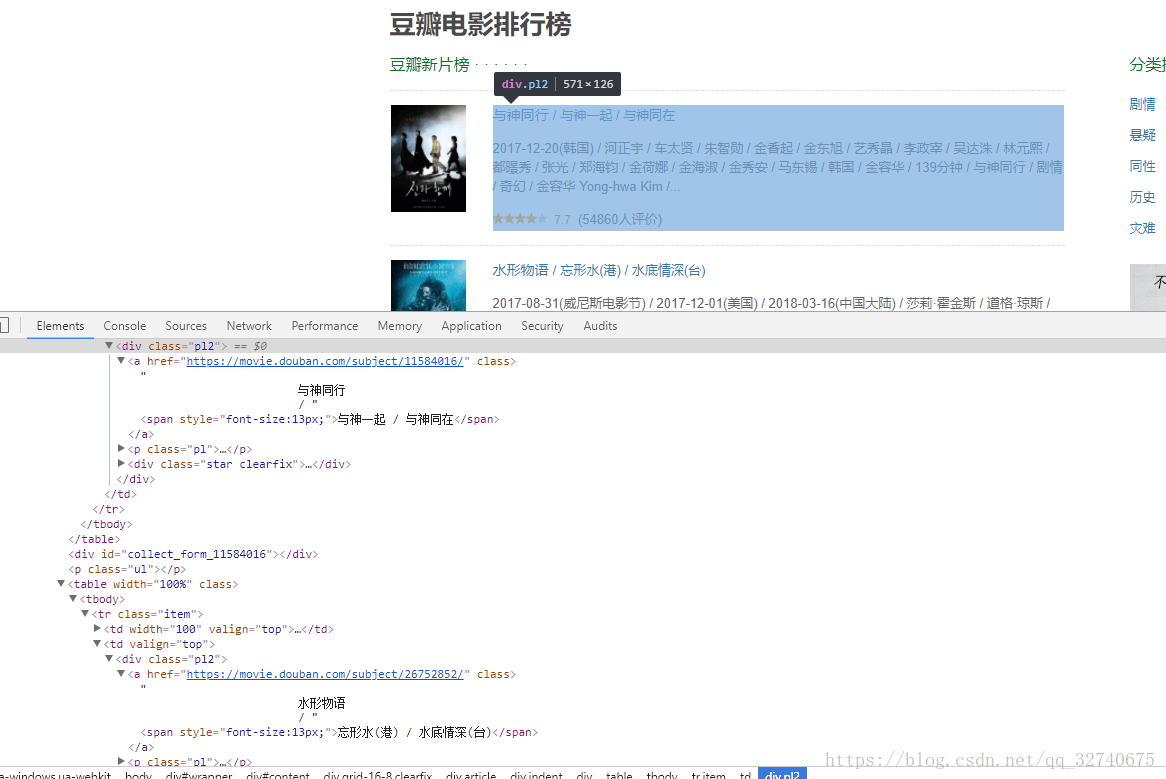Open href link movie.douban.com/subject/26752852/
The width and height of the screenshot is (1166, 779).
325,674
